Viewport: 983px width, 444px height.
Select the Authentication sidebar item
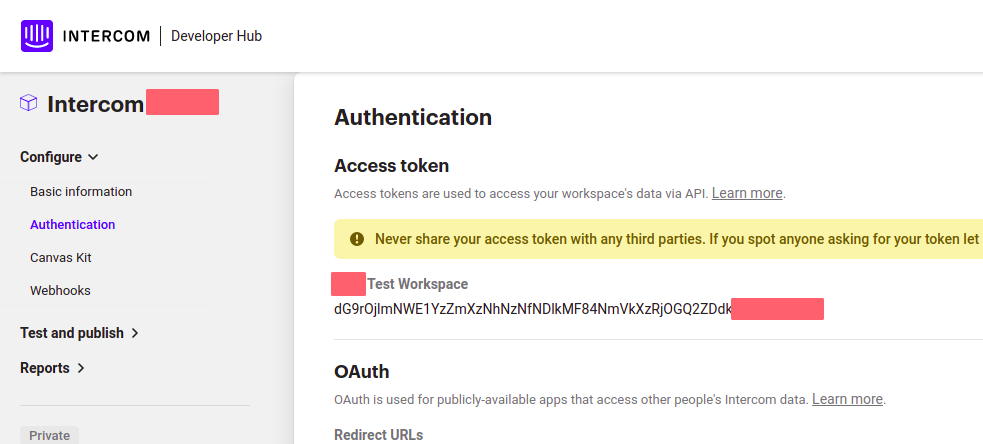pos(73,225)
